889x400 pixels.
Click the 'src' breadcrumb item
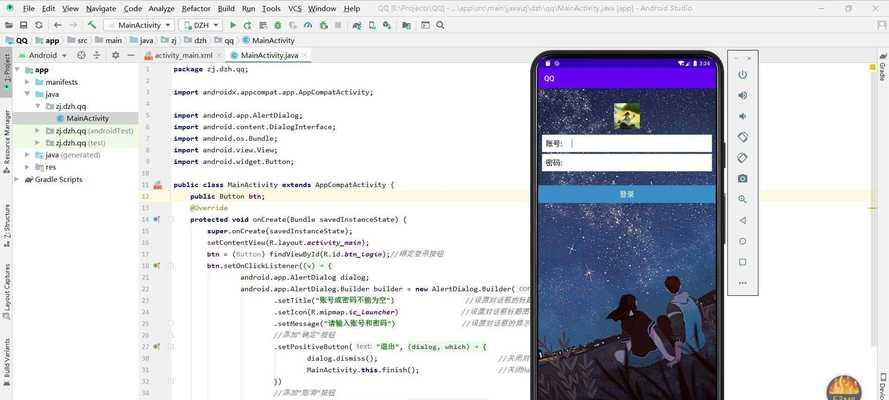(78, 41)
